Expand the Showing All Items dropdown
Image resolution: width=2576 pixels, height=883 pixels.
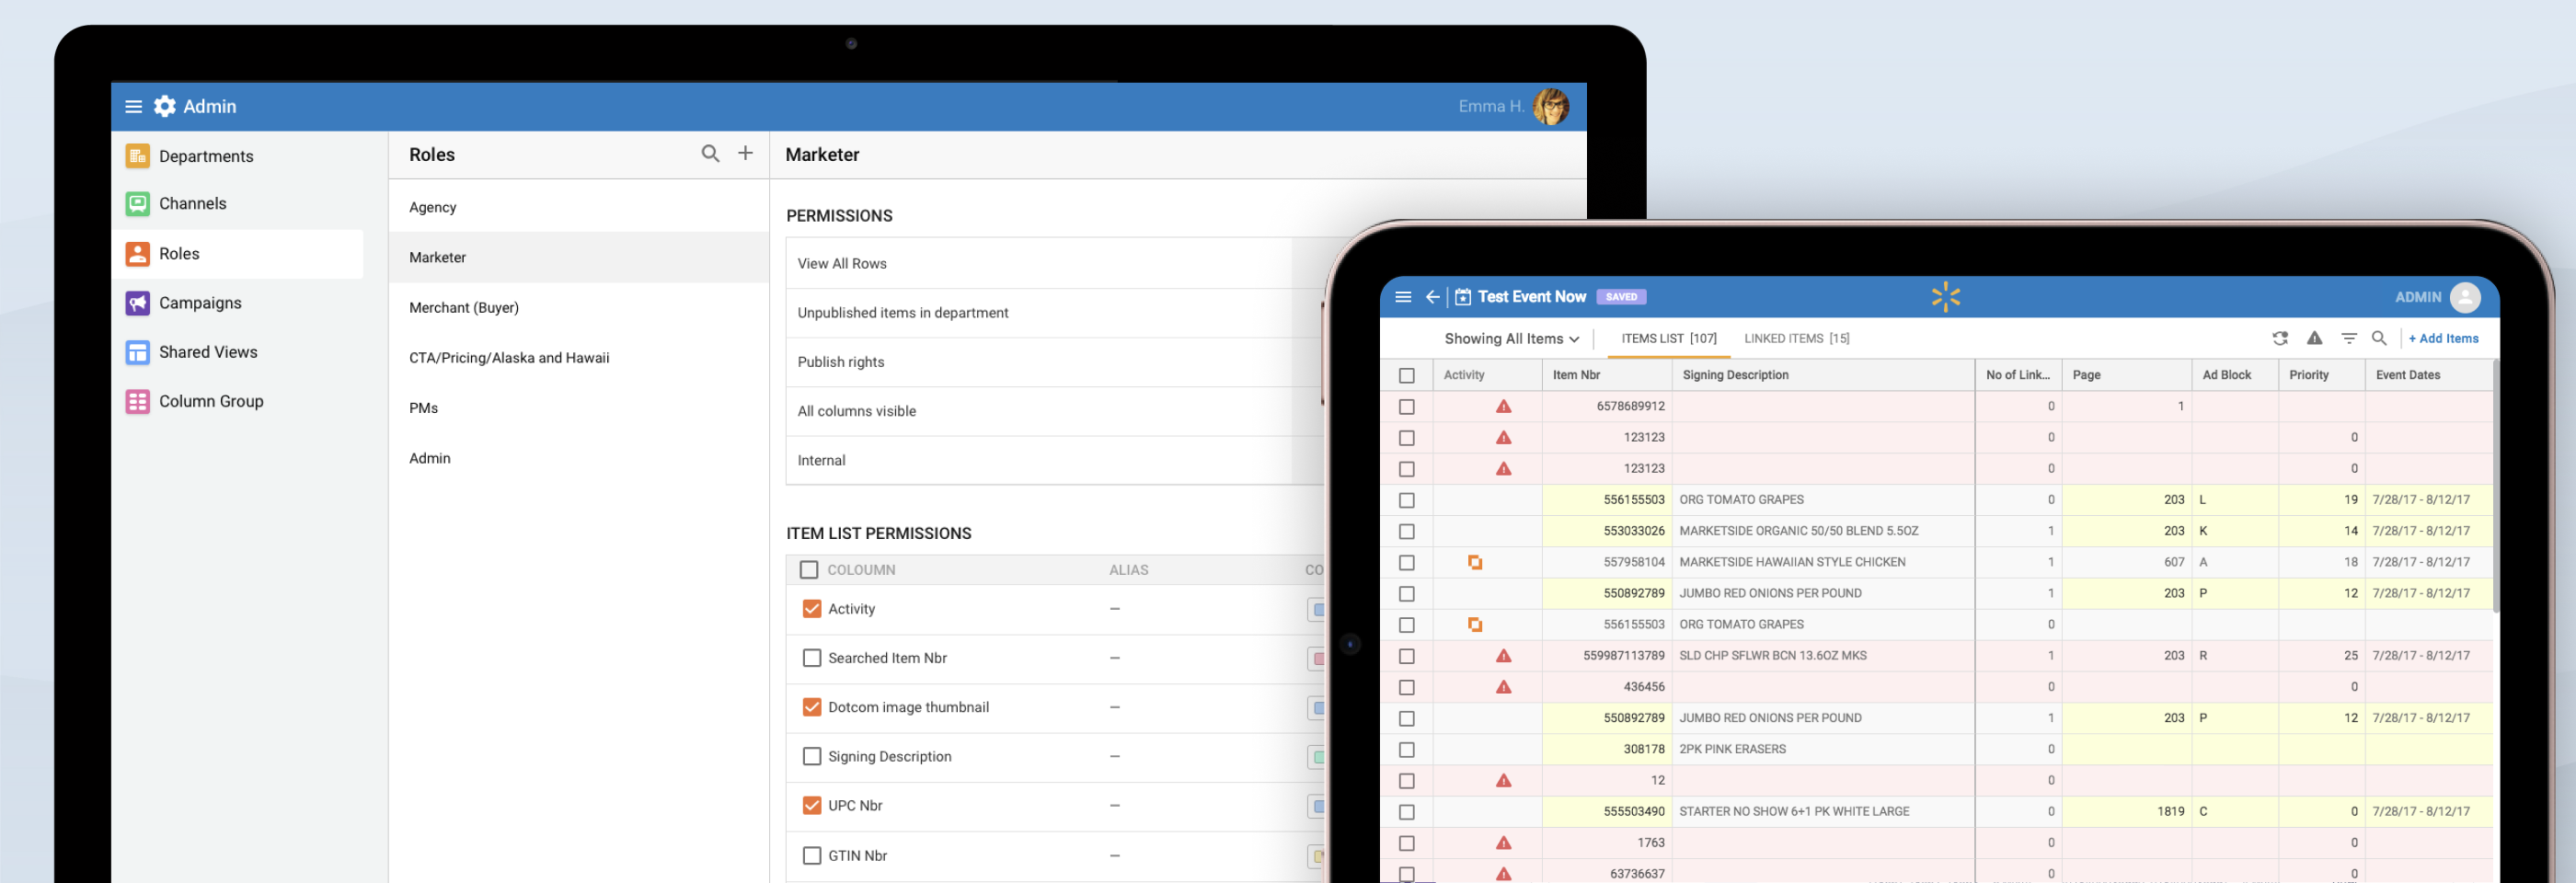tap(1511, 339)
